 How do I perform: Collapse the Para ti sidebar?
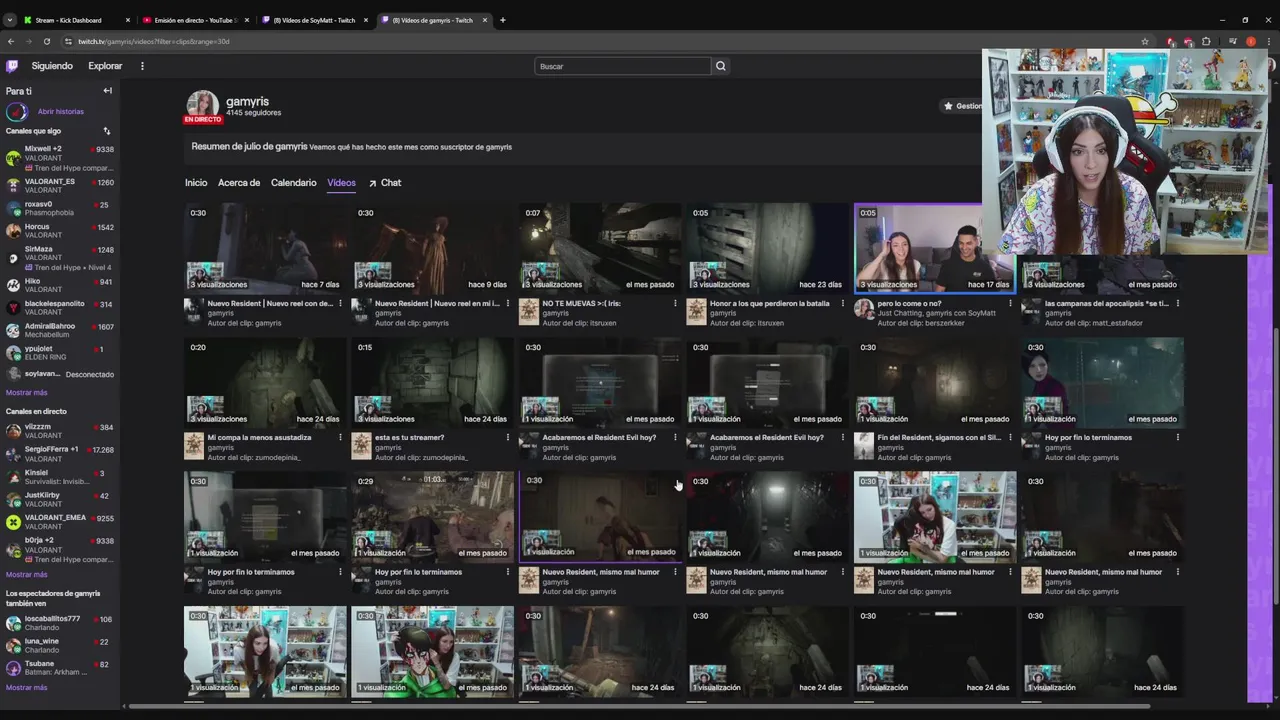(107, 91)
